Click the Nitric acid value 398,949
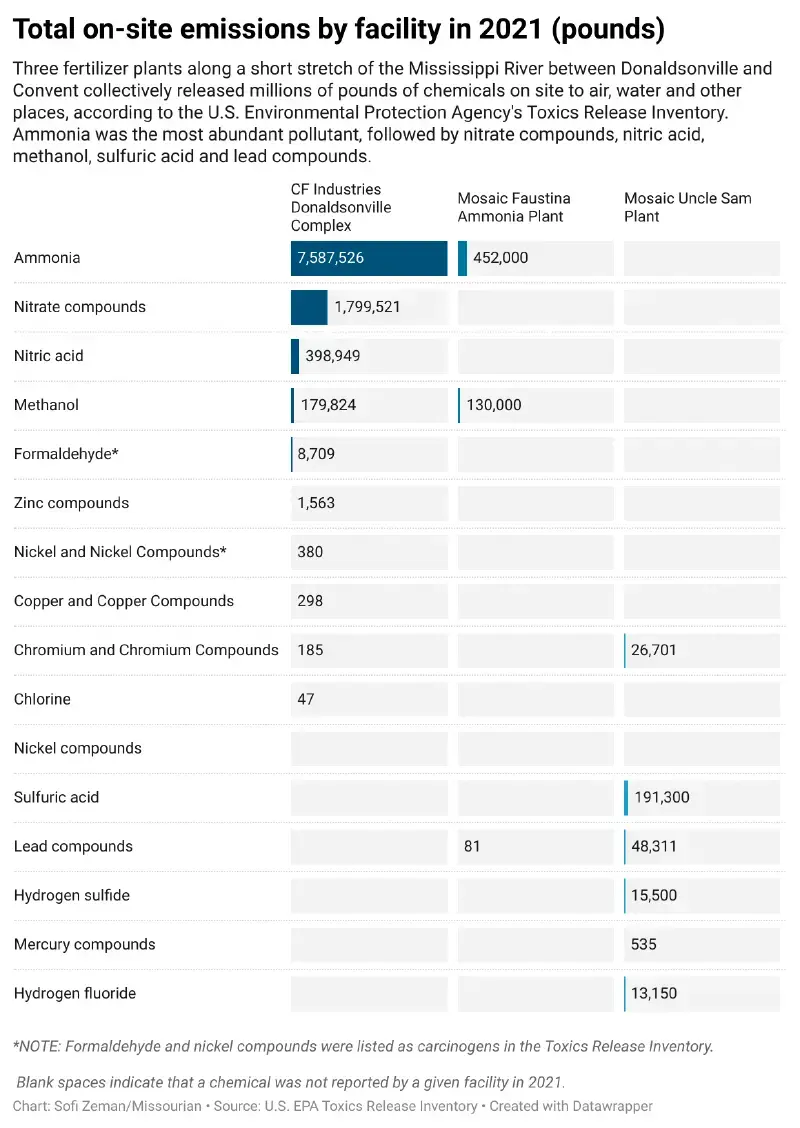Image resolution: width=800 pixels, height=1128 pixels. pos(333,356)
